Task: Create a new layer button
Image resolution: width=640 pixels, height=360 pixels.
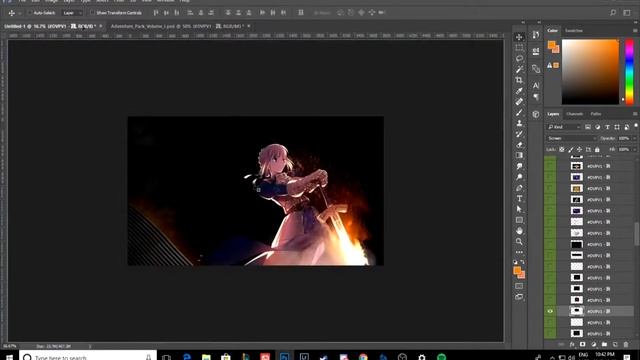Action: click(615, 344)
